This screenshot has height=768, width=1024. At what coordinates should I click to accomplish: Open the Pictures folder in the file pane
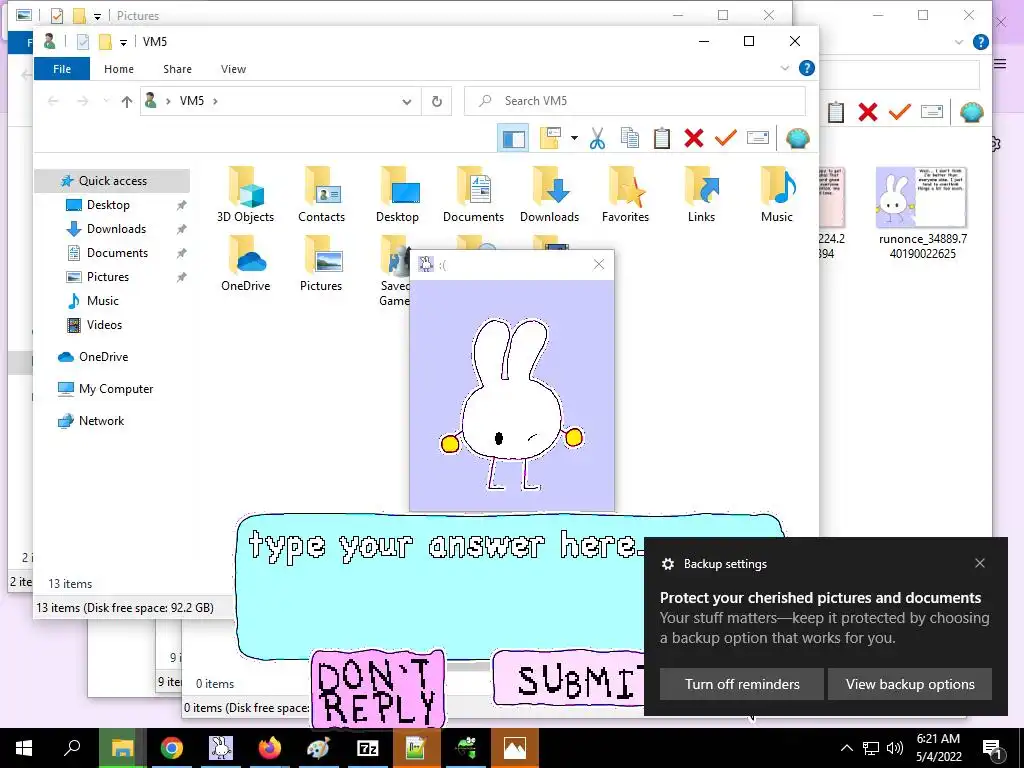tap(321, 264)
